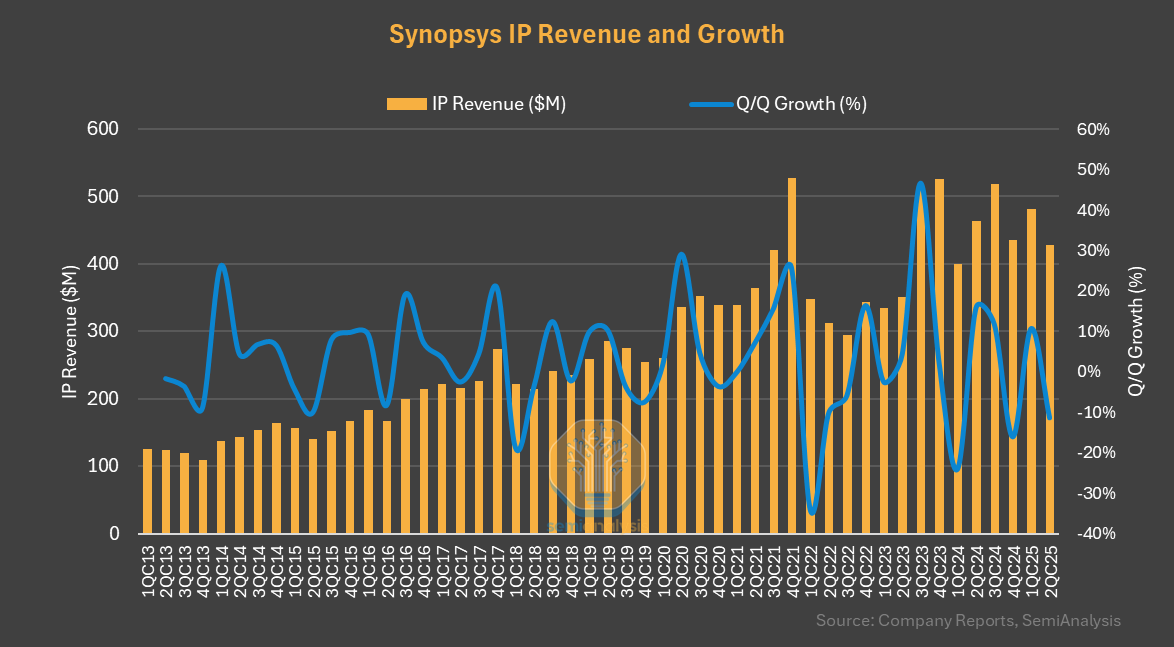Click the 600 label on left axis
1174x647 pixels.
(103, 129)
